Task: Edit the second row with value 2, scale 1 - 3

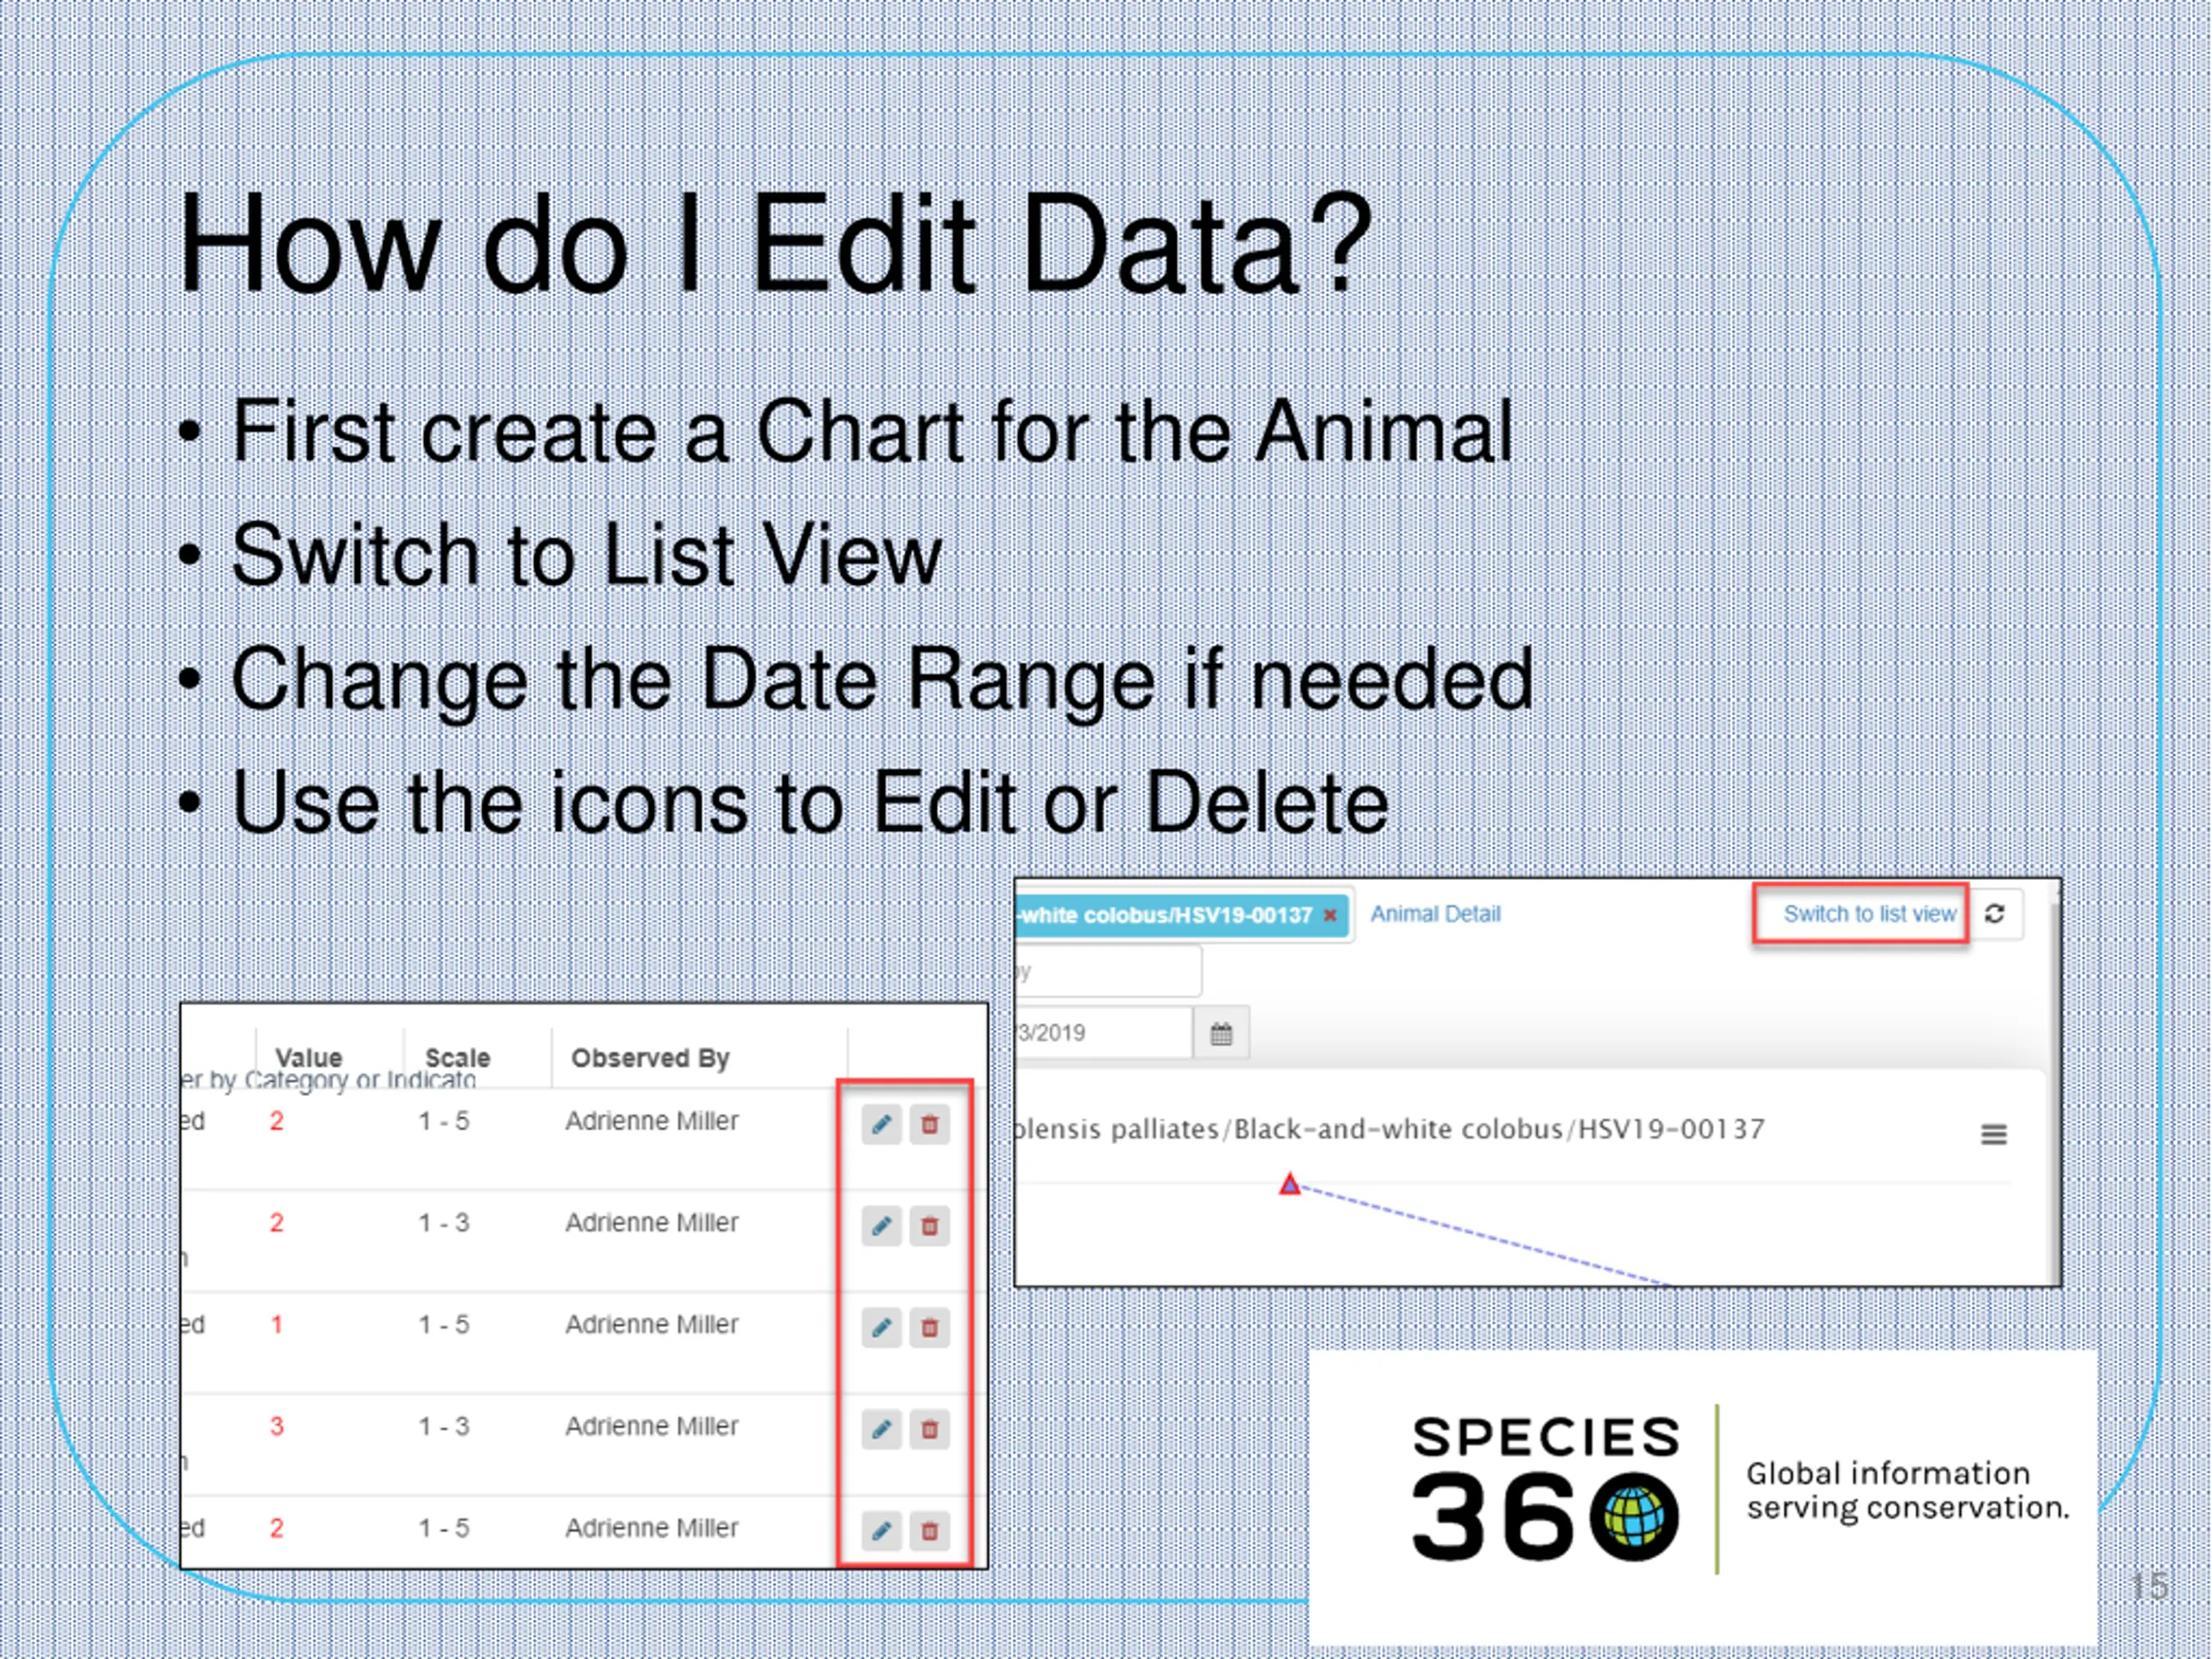Action: click(881, 1226)
